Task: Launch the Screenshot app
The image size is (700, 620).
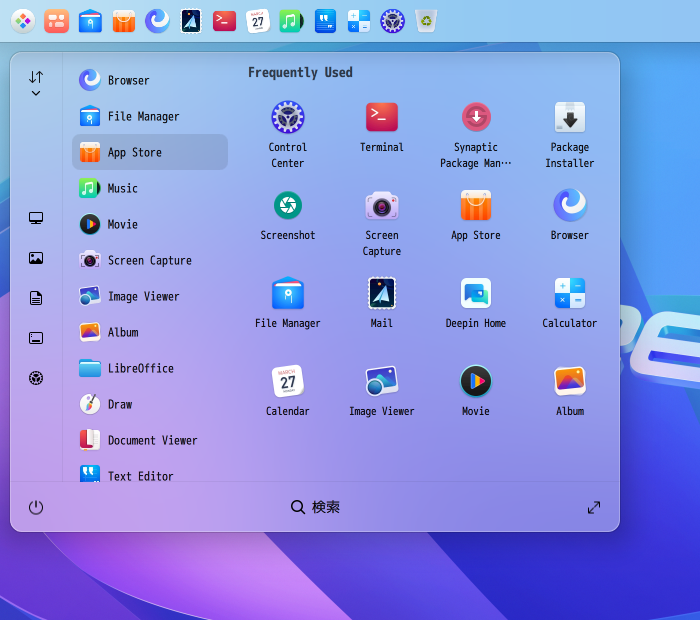Action: (x=288, y=206)
